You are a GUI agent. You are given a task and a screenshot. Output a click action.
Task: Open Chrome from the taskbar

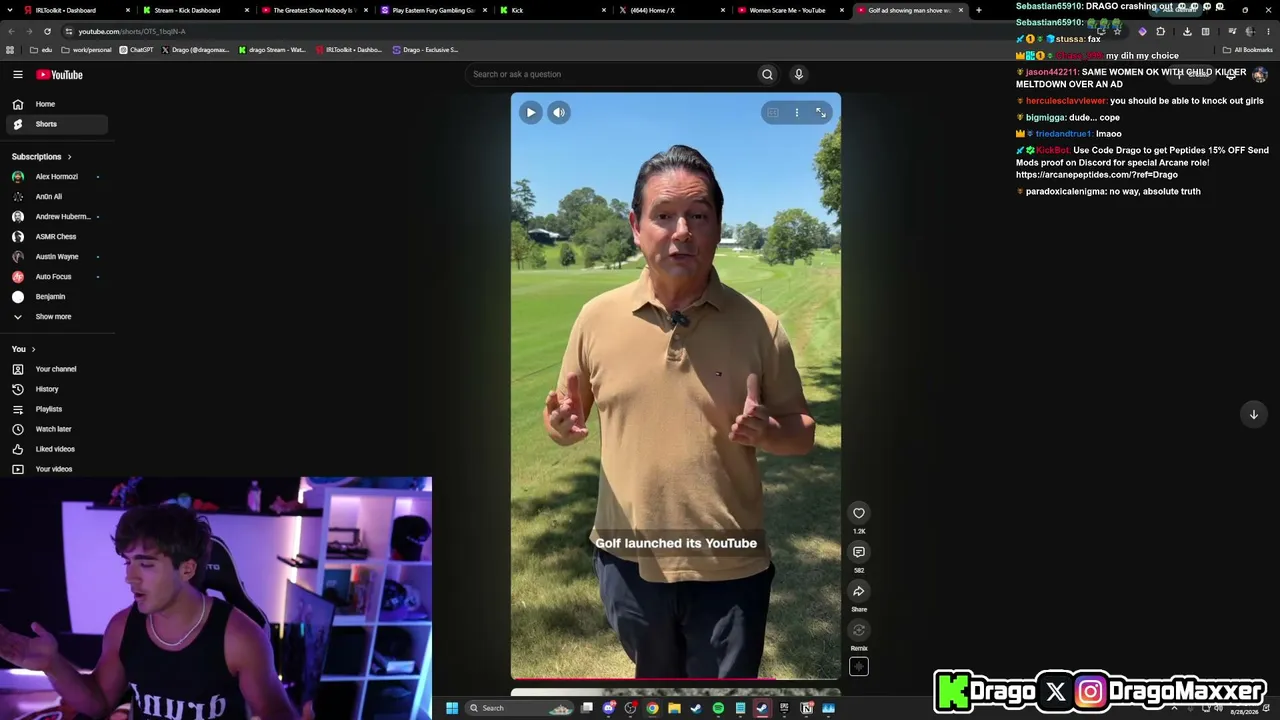(x=652, y=708)
